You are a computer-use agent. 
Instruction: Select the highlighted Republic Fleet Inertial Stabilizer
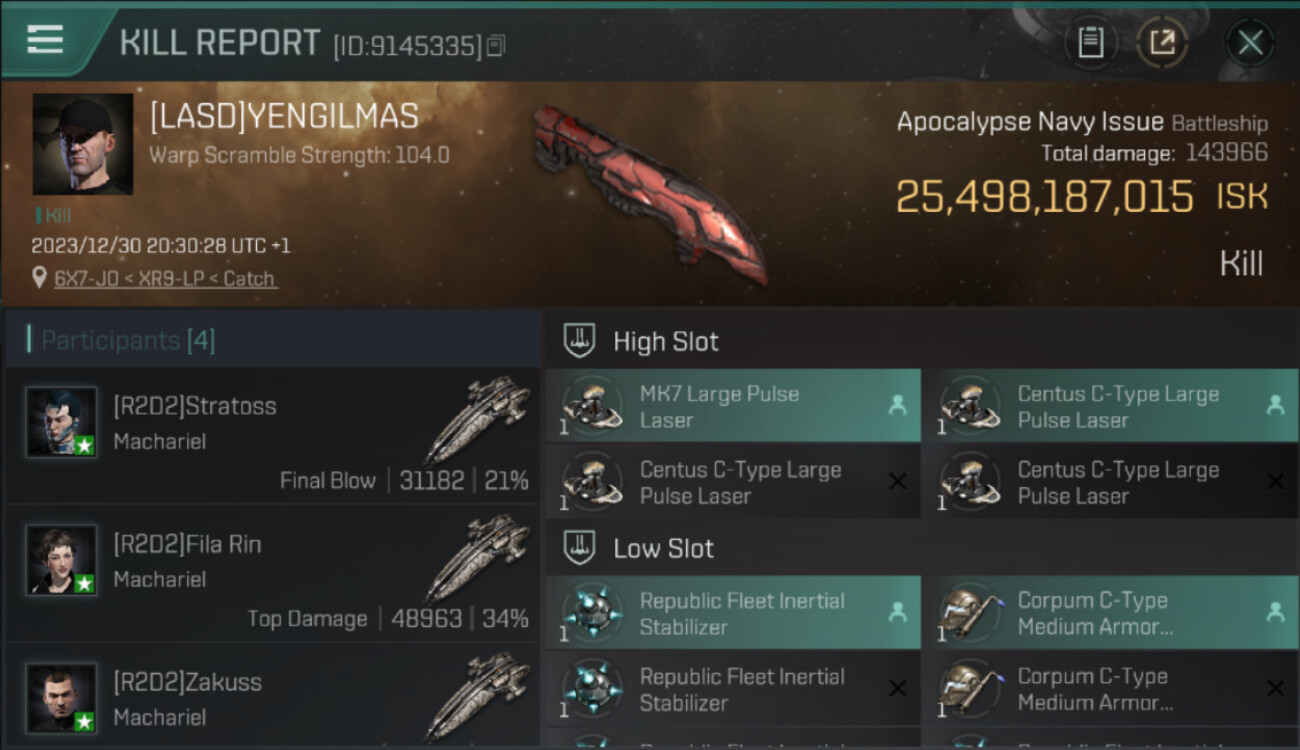coord(733,613)
